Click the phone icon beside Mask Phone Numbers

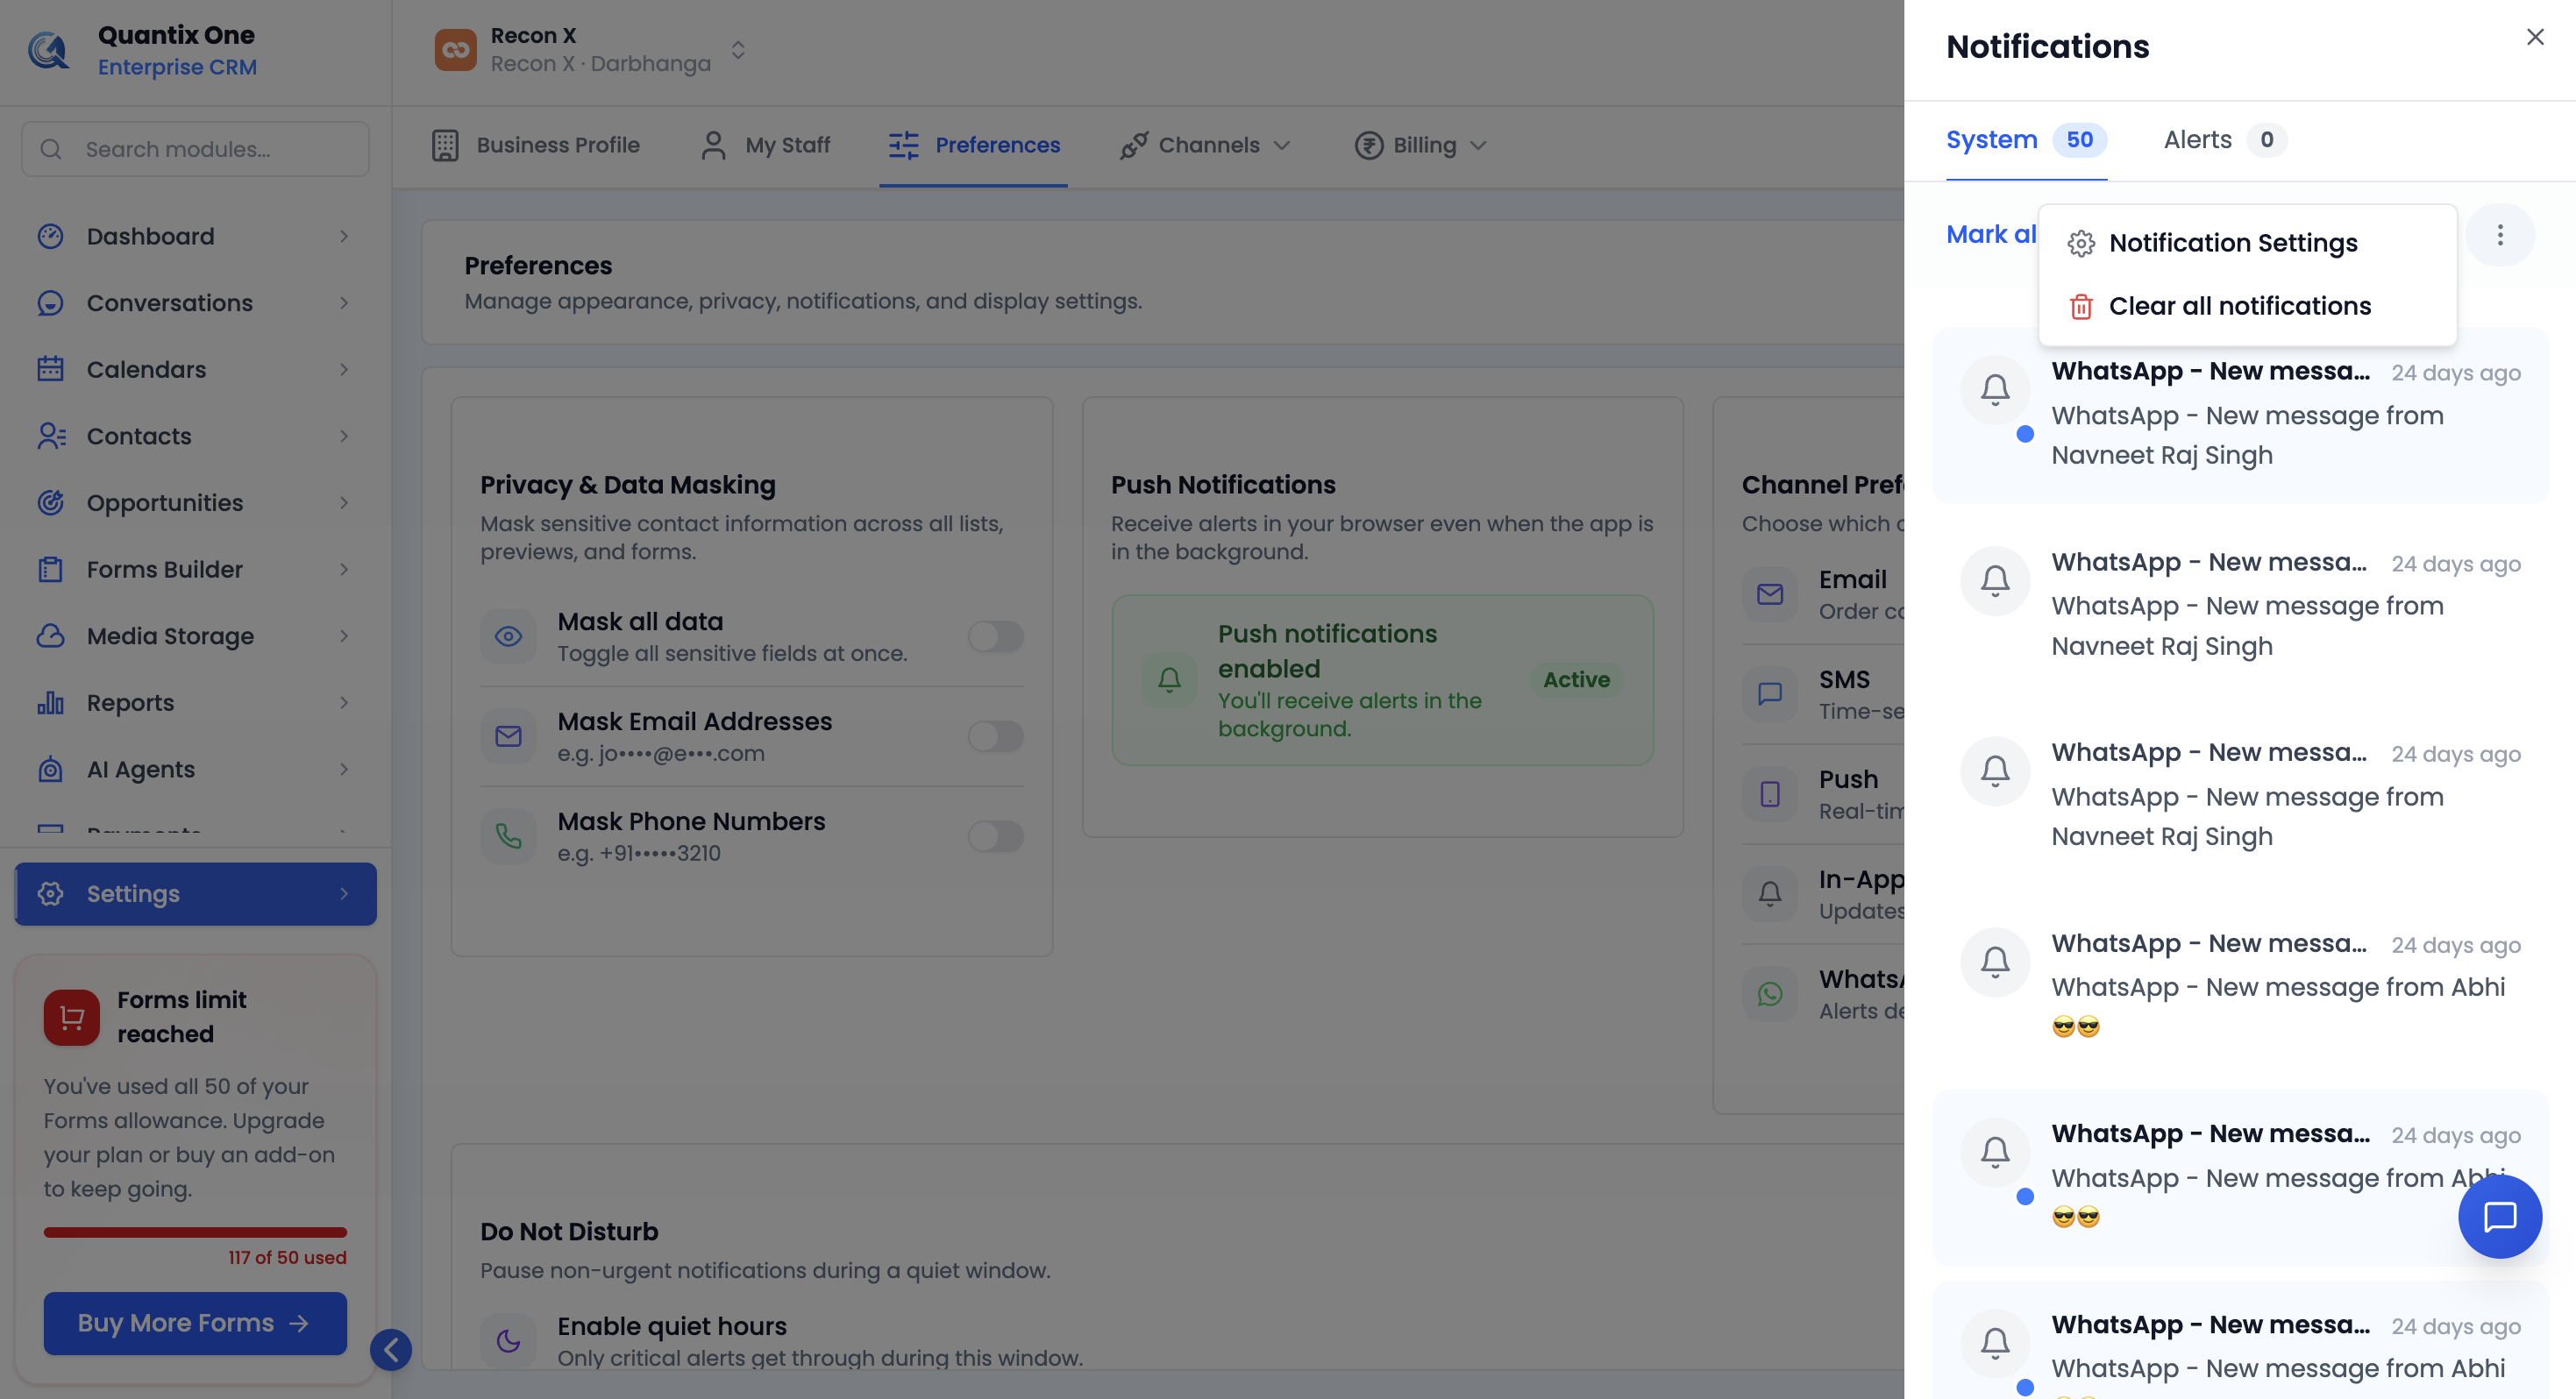coord(508,836)
